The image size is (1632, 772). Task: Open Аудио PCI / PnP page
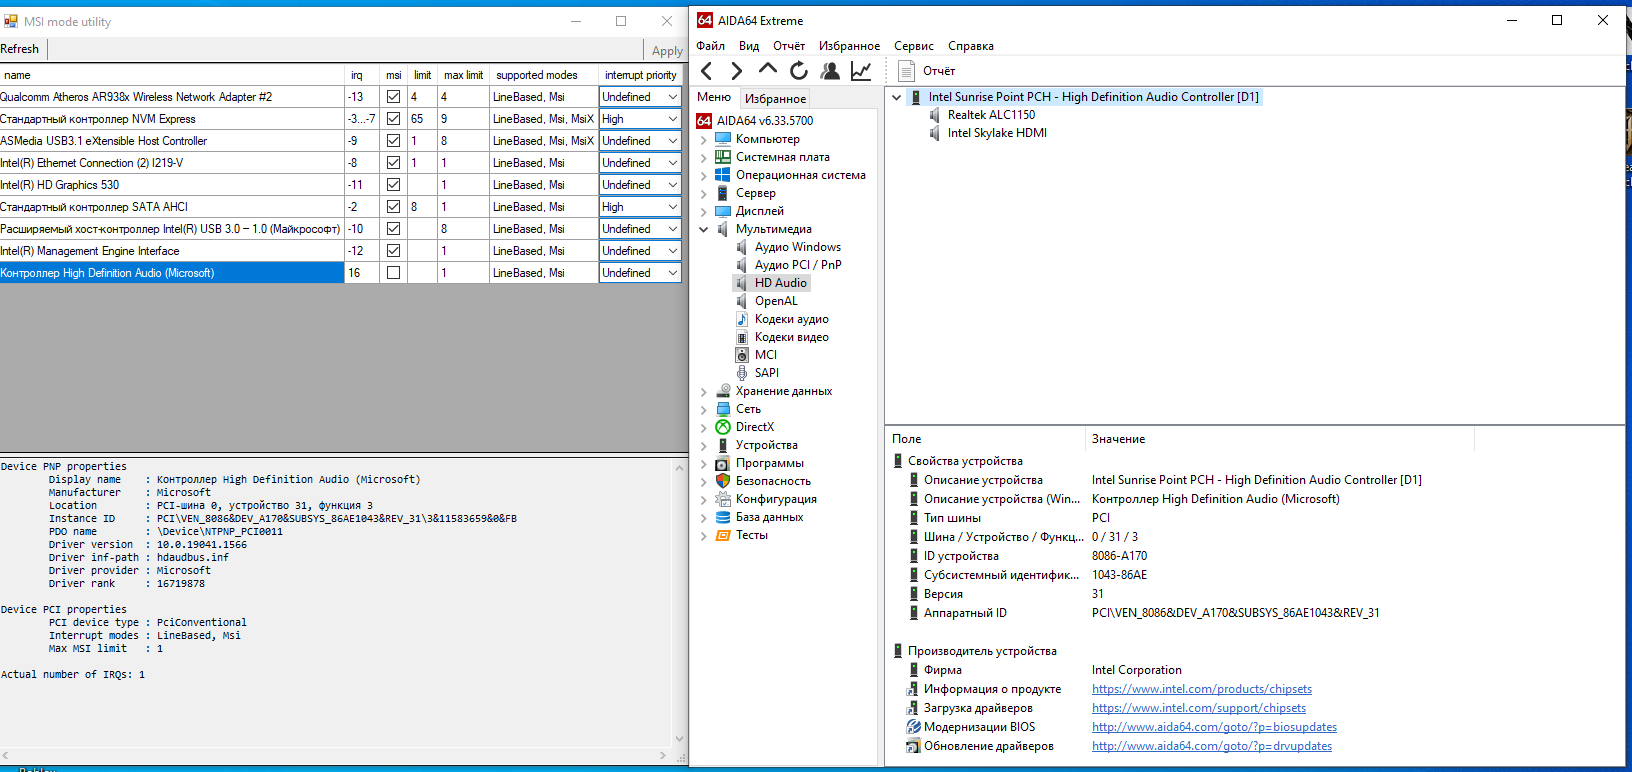797,265
